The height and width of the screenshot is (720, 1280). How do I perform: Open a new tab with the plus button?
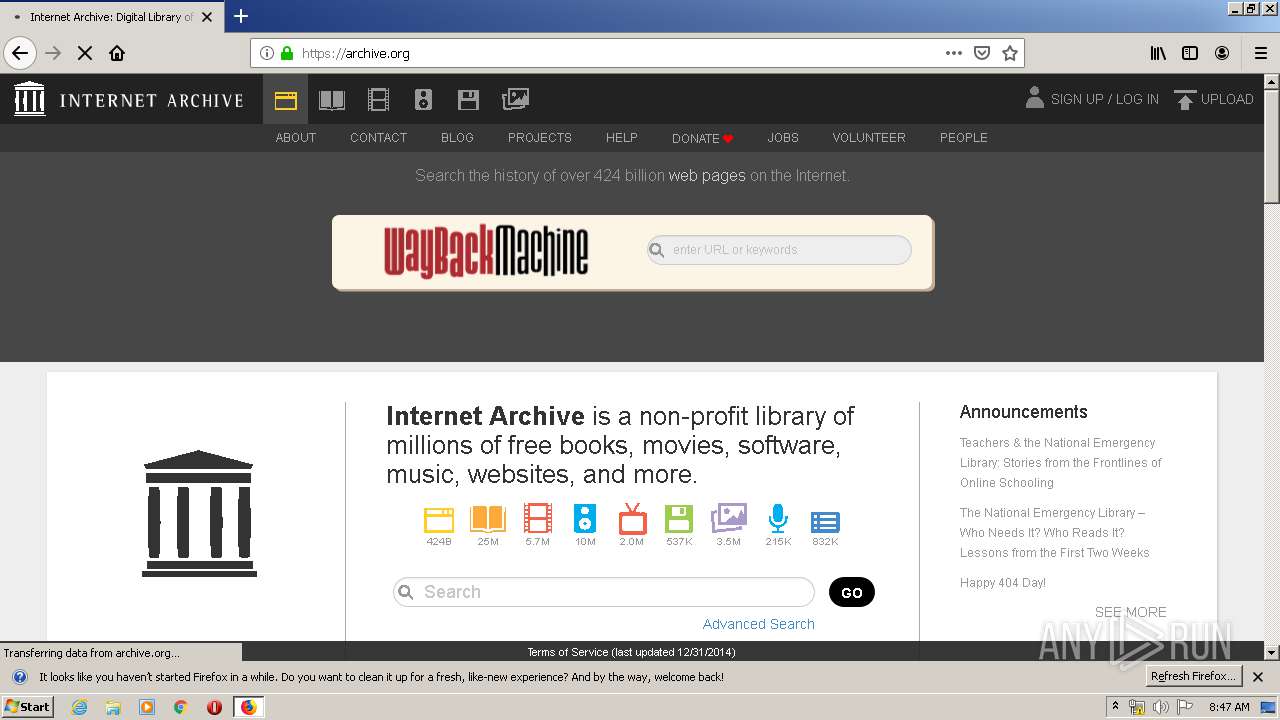coord(241,16)
